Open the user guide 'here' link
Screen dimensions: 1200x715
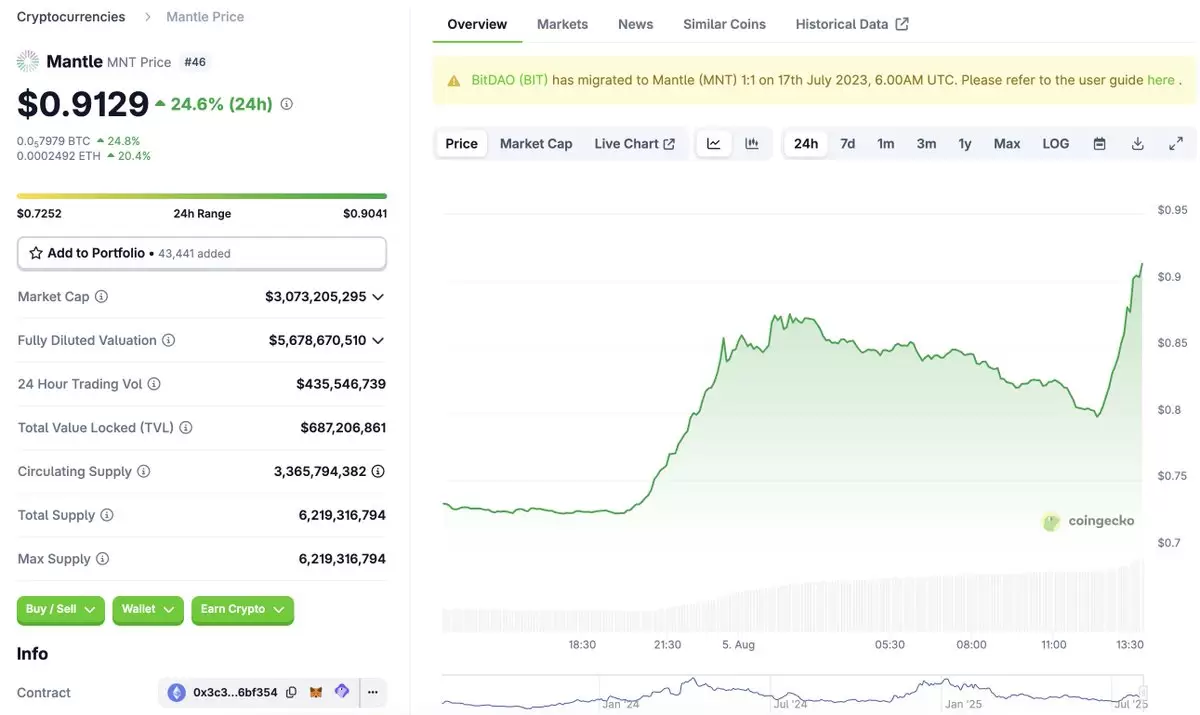pyautogui.click(x=1161, y=80)
